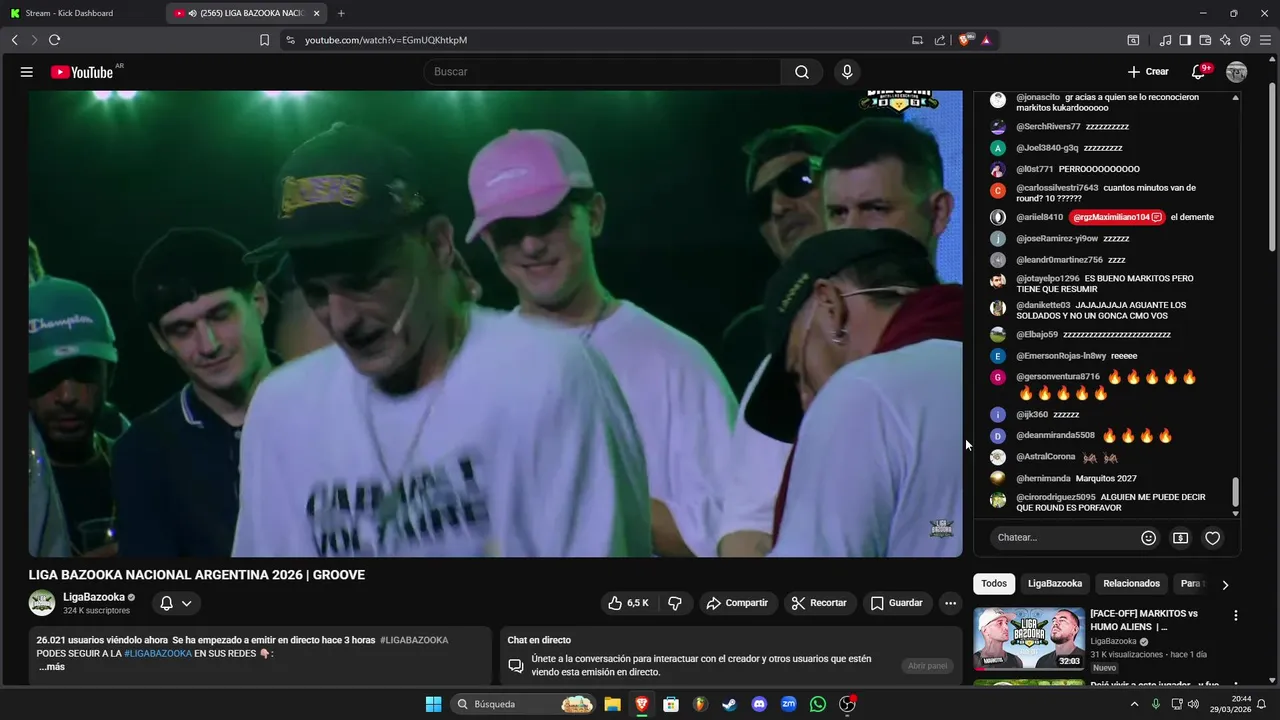Focus the Buscar search field

point(602,72)
